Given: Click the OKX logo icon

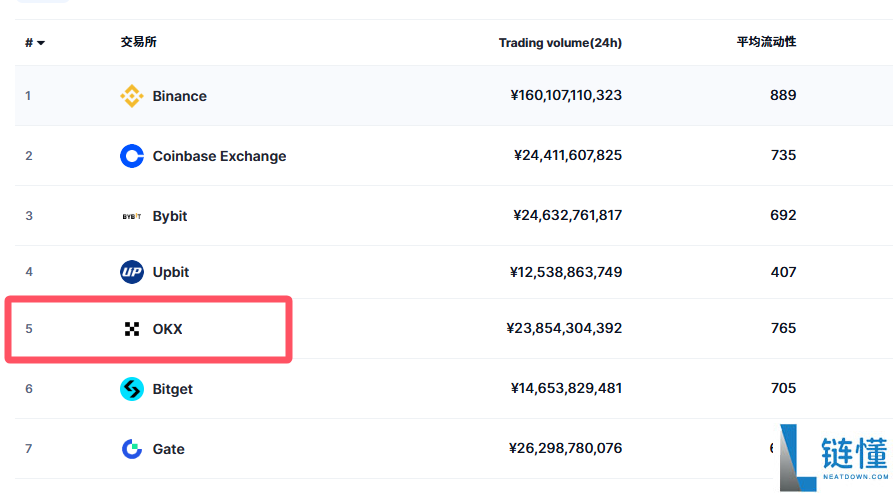Looking at the screenshot, I should click(x=132, y=329).
